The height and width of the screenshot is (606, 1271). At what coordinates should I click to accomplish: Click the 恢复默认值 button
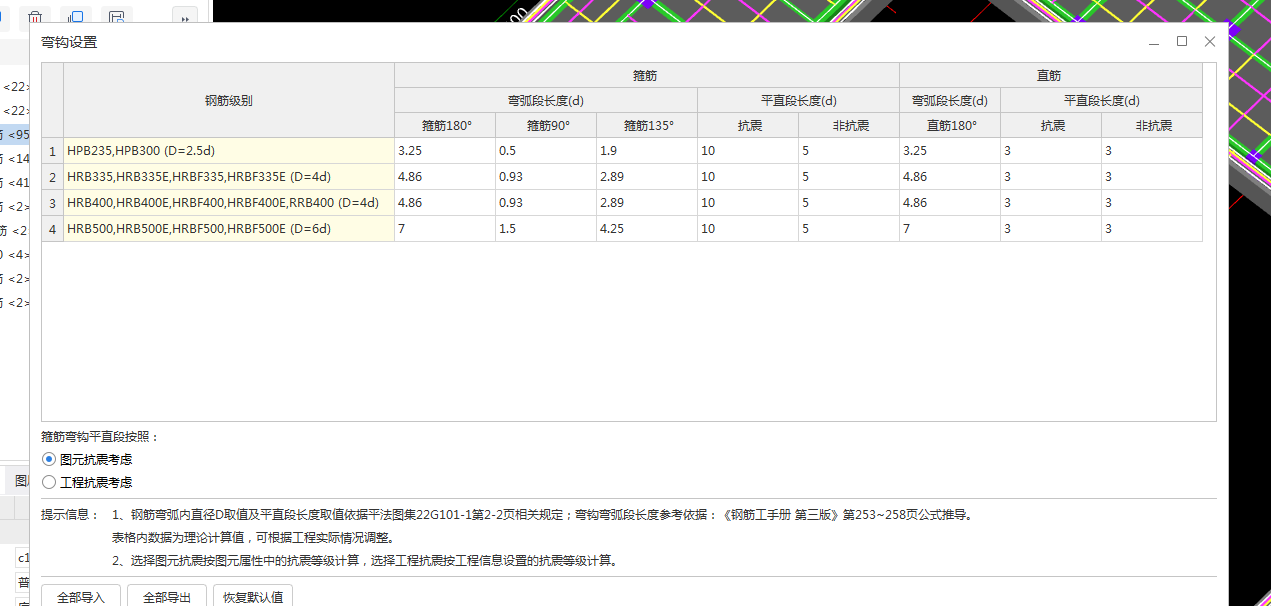pyautogui.click(x=253, y=597)
